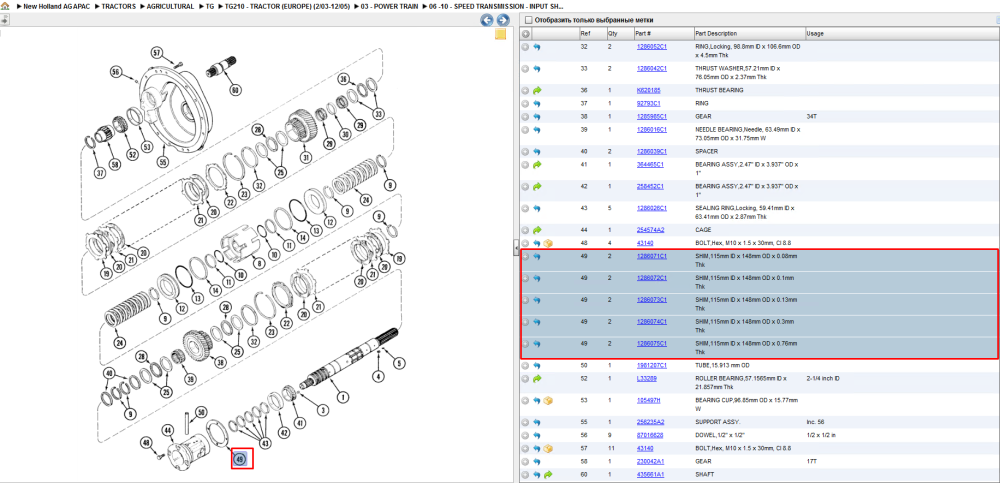1000x483 pixels.
Task: Toggle the select circle for Ref 32 row
Action: pos(526,47)
